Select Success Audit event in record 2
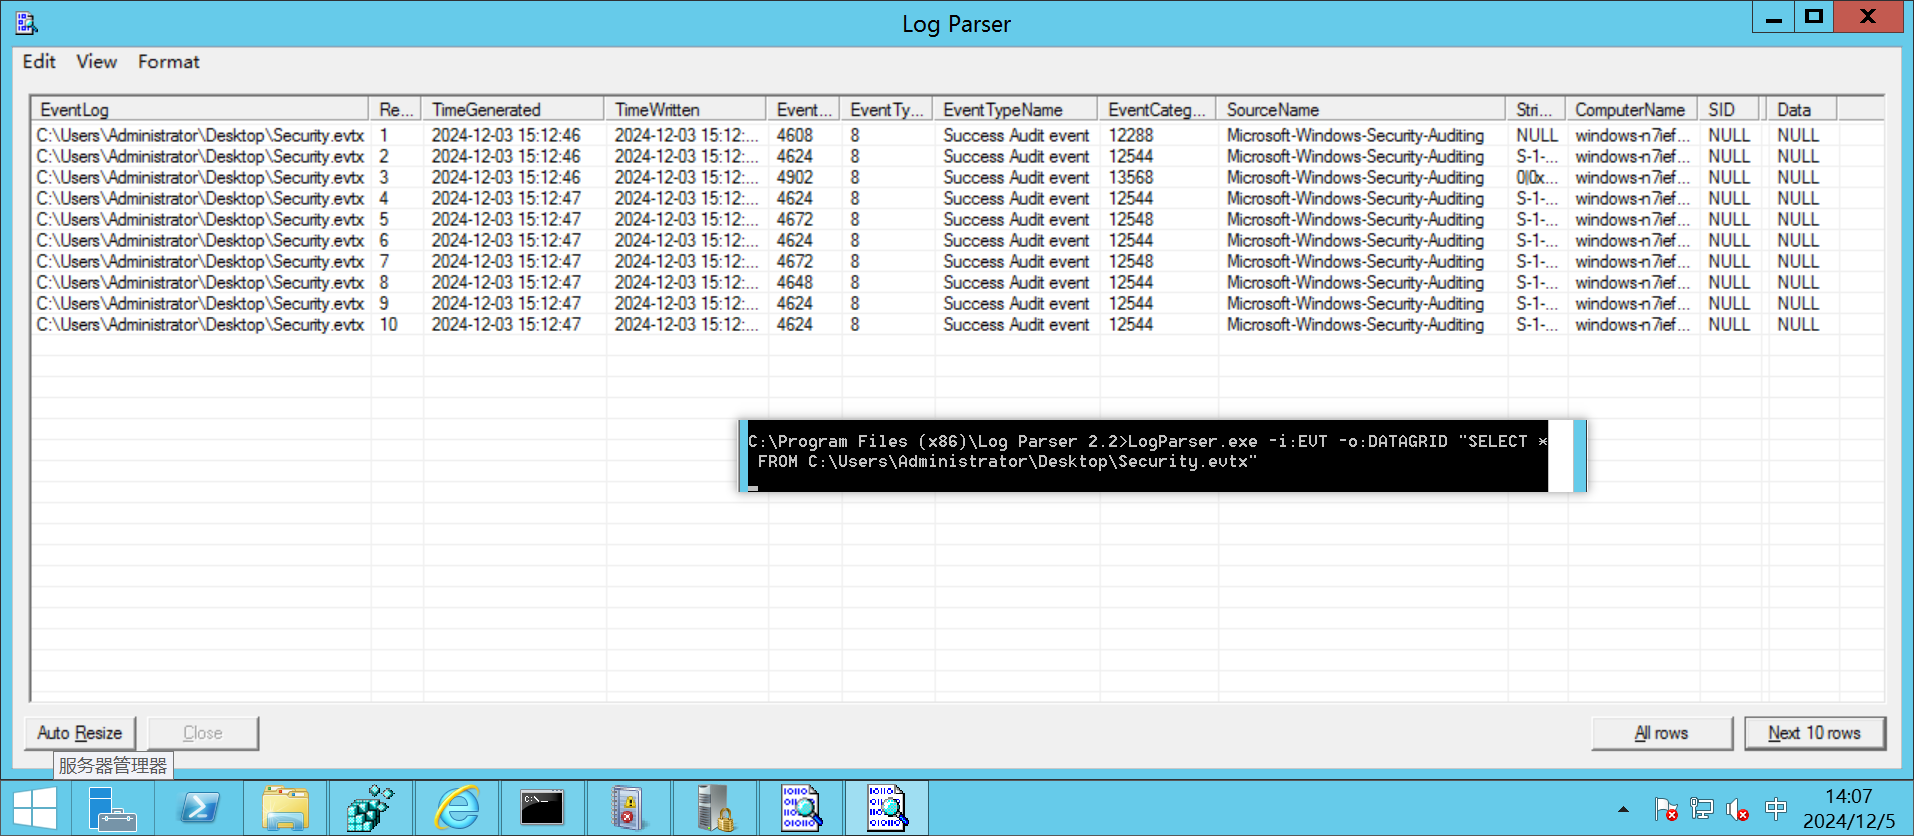 coord(1016,156)
